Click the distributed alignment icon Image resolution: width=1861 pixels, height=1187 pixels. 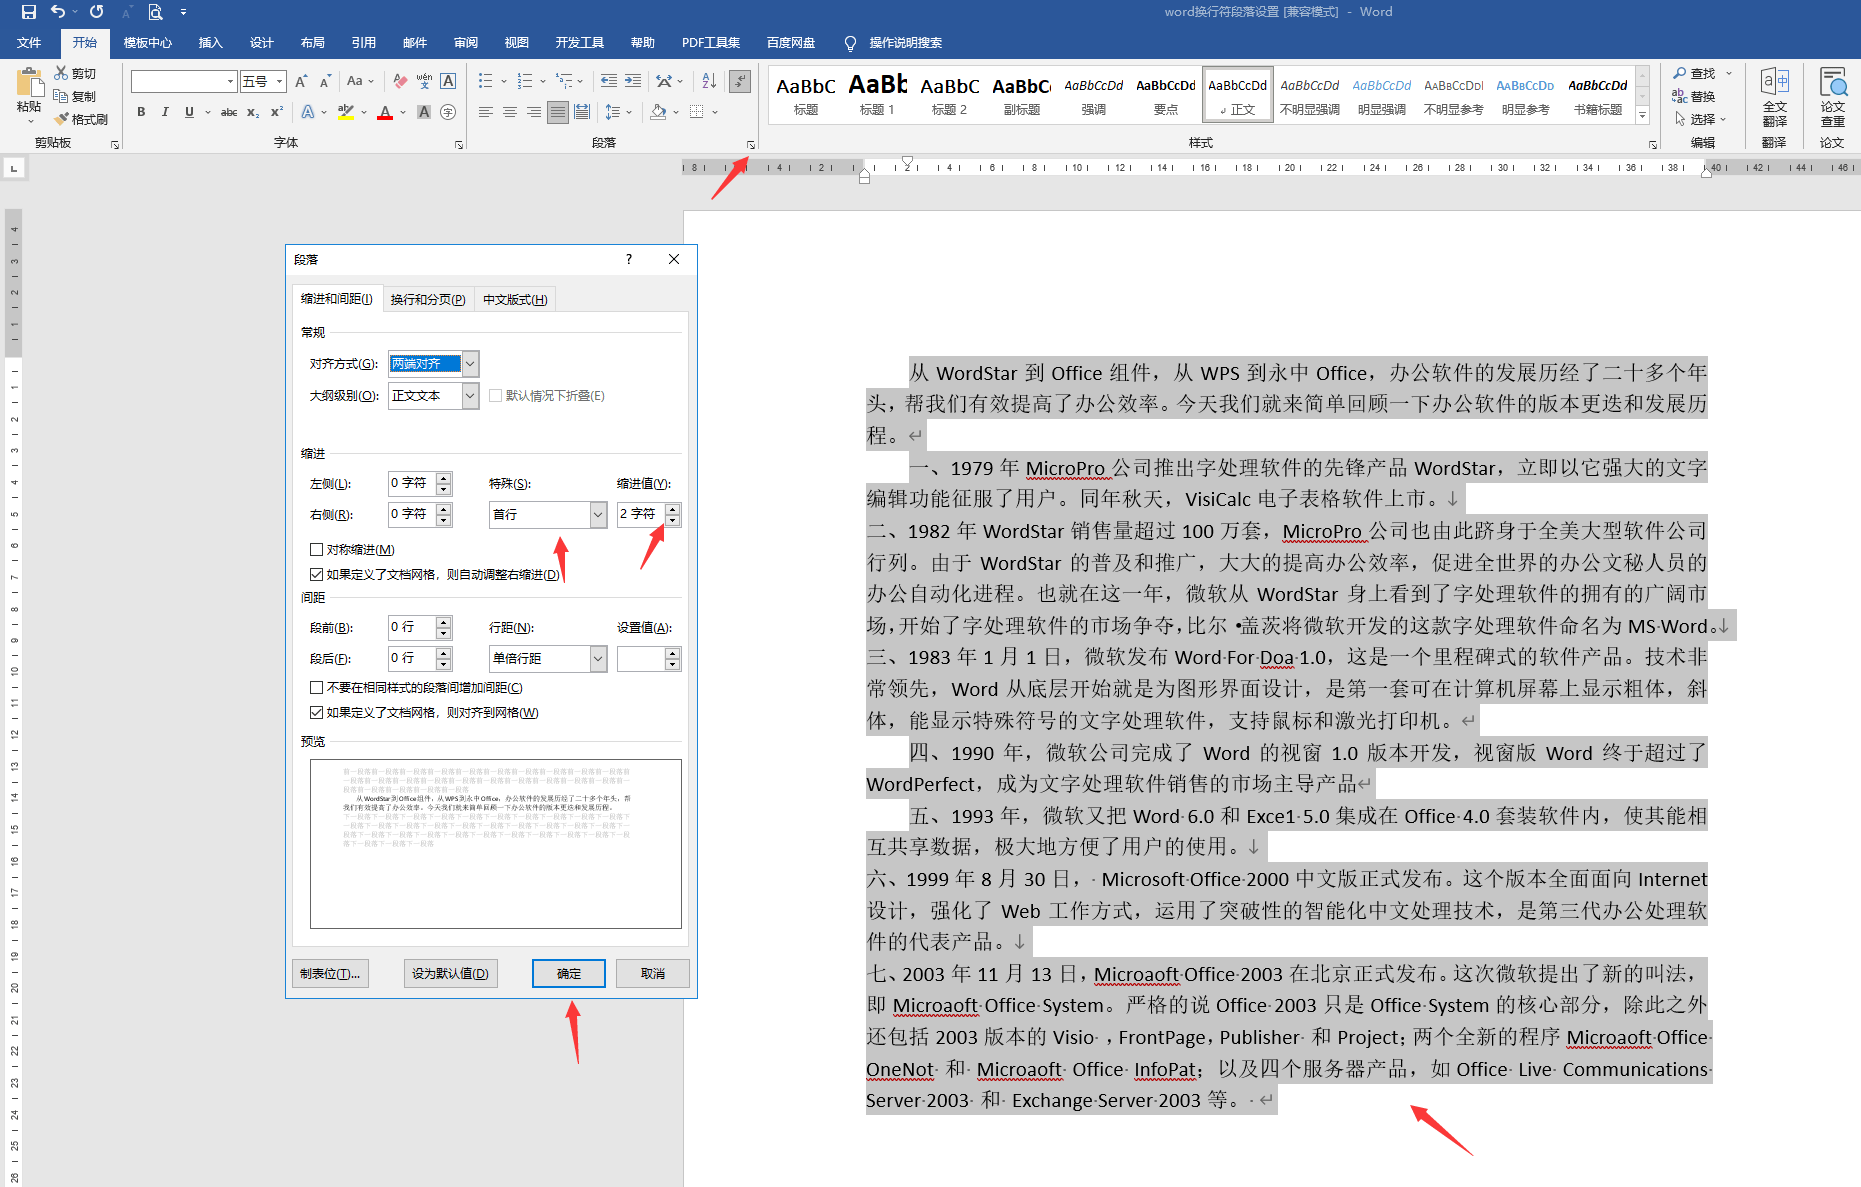point(582,112)
